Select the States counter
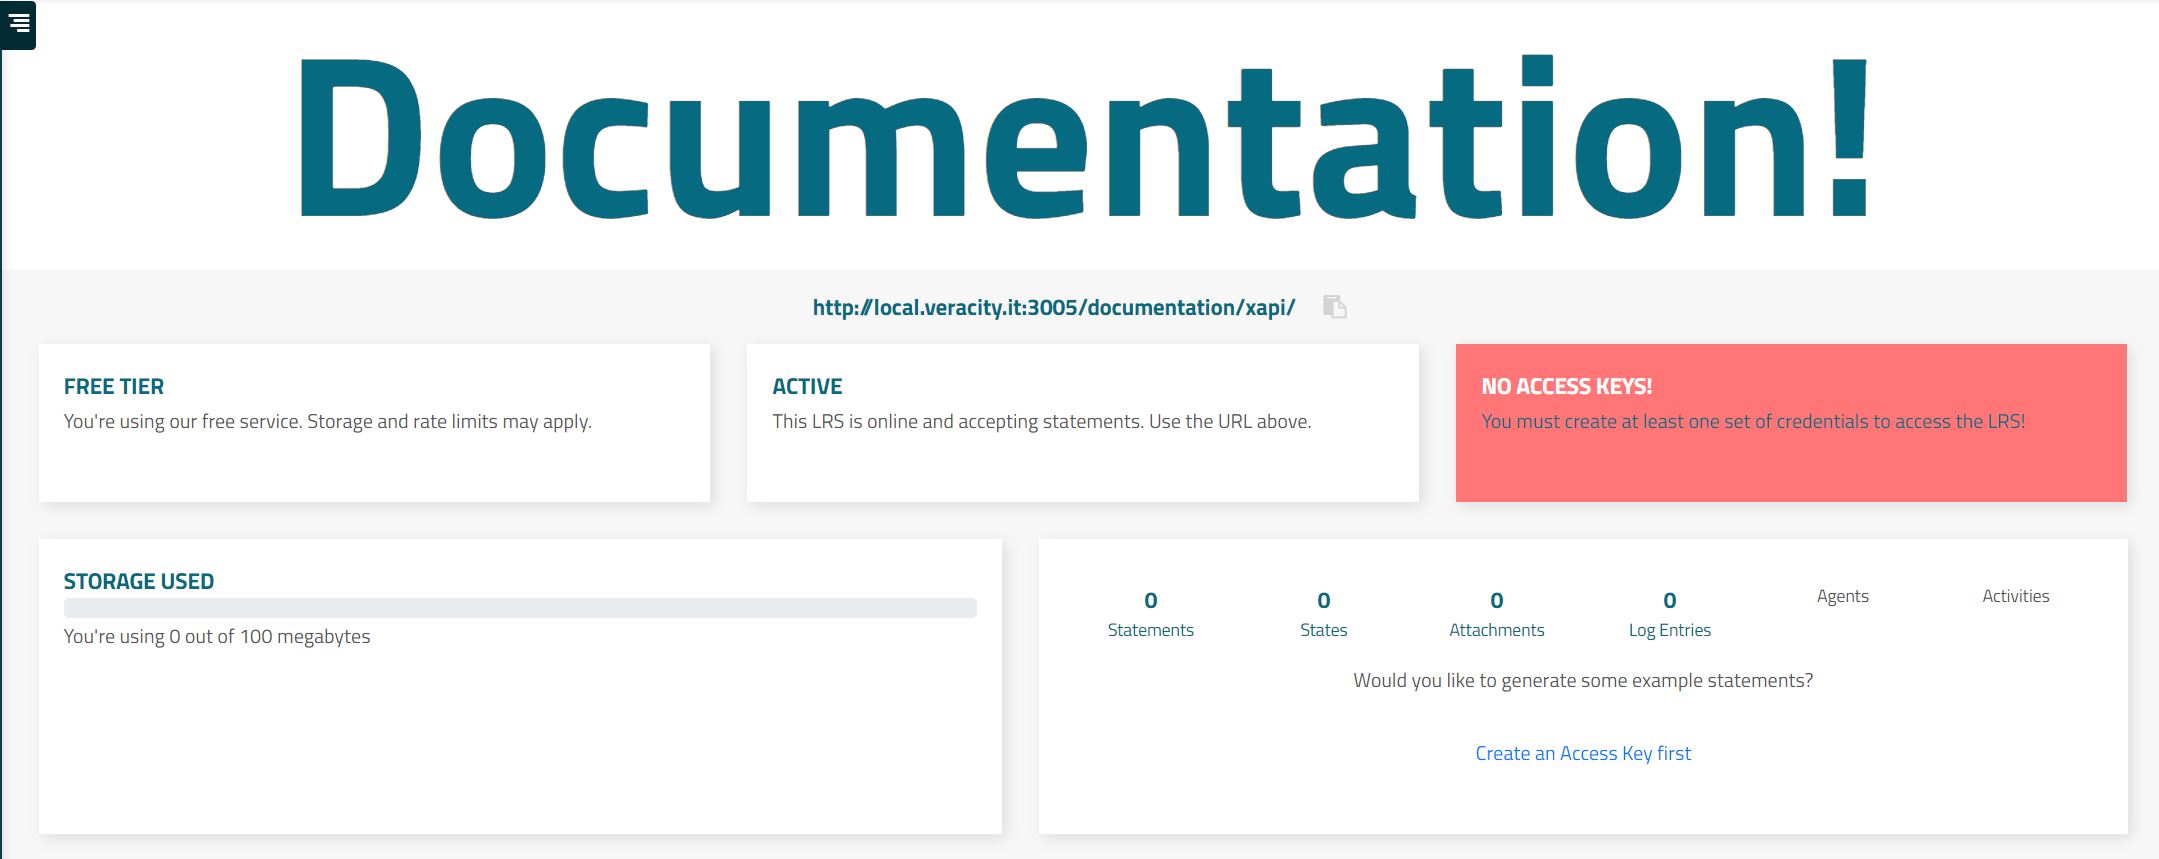This screenshot has height=859, width=2159. click(1323, 614)
